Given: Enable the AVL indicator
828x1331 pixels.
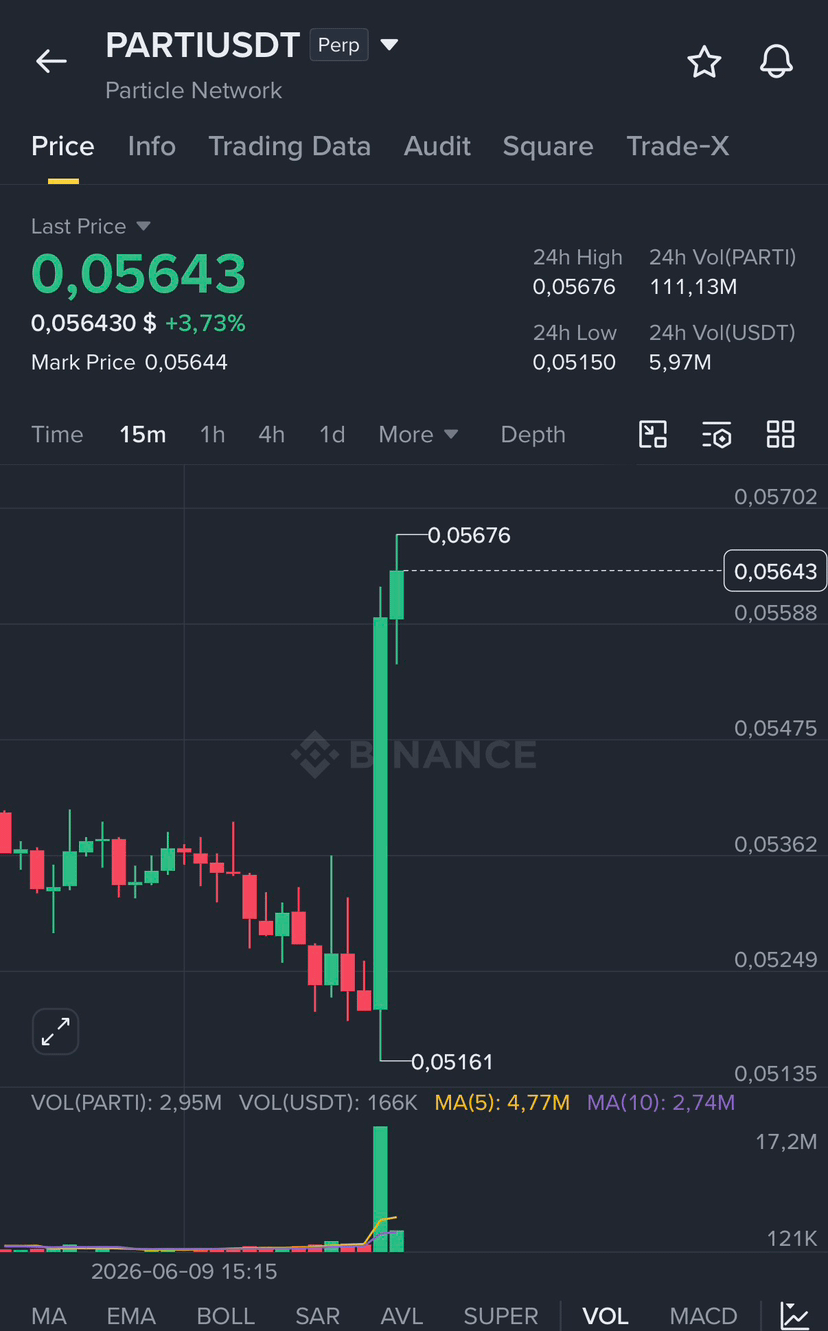Looking at the screenshot, I should pos(402,1316).
